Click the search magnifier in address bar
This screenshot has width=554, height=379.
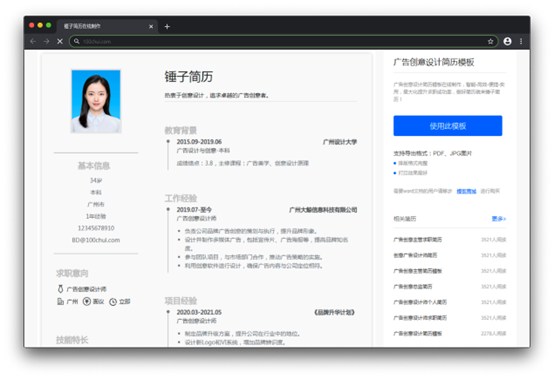[77, 41]
